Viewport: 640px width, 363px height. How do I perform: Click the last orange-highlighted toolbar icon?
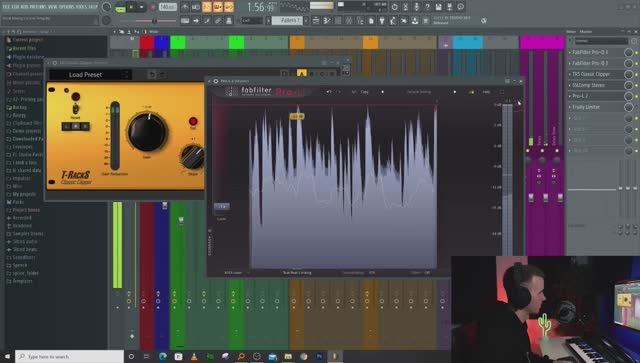tap(229, 7)
